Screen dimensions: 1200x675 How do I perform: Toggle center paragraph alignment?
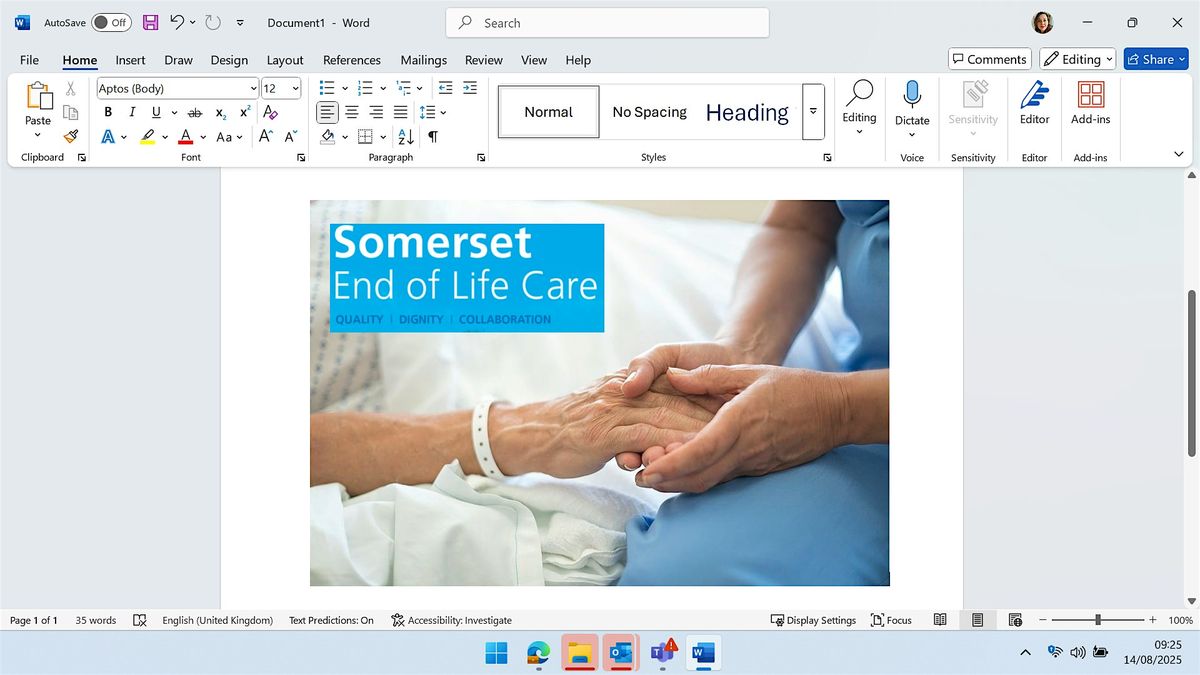click(x=351, y=111)
